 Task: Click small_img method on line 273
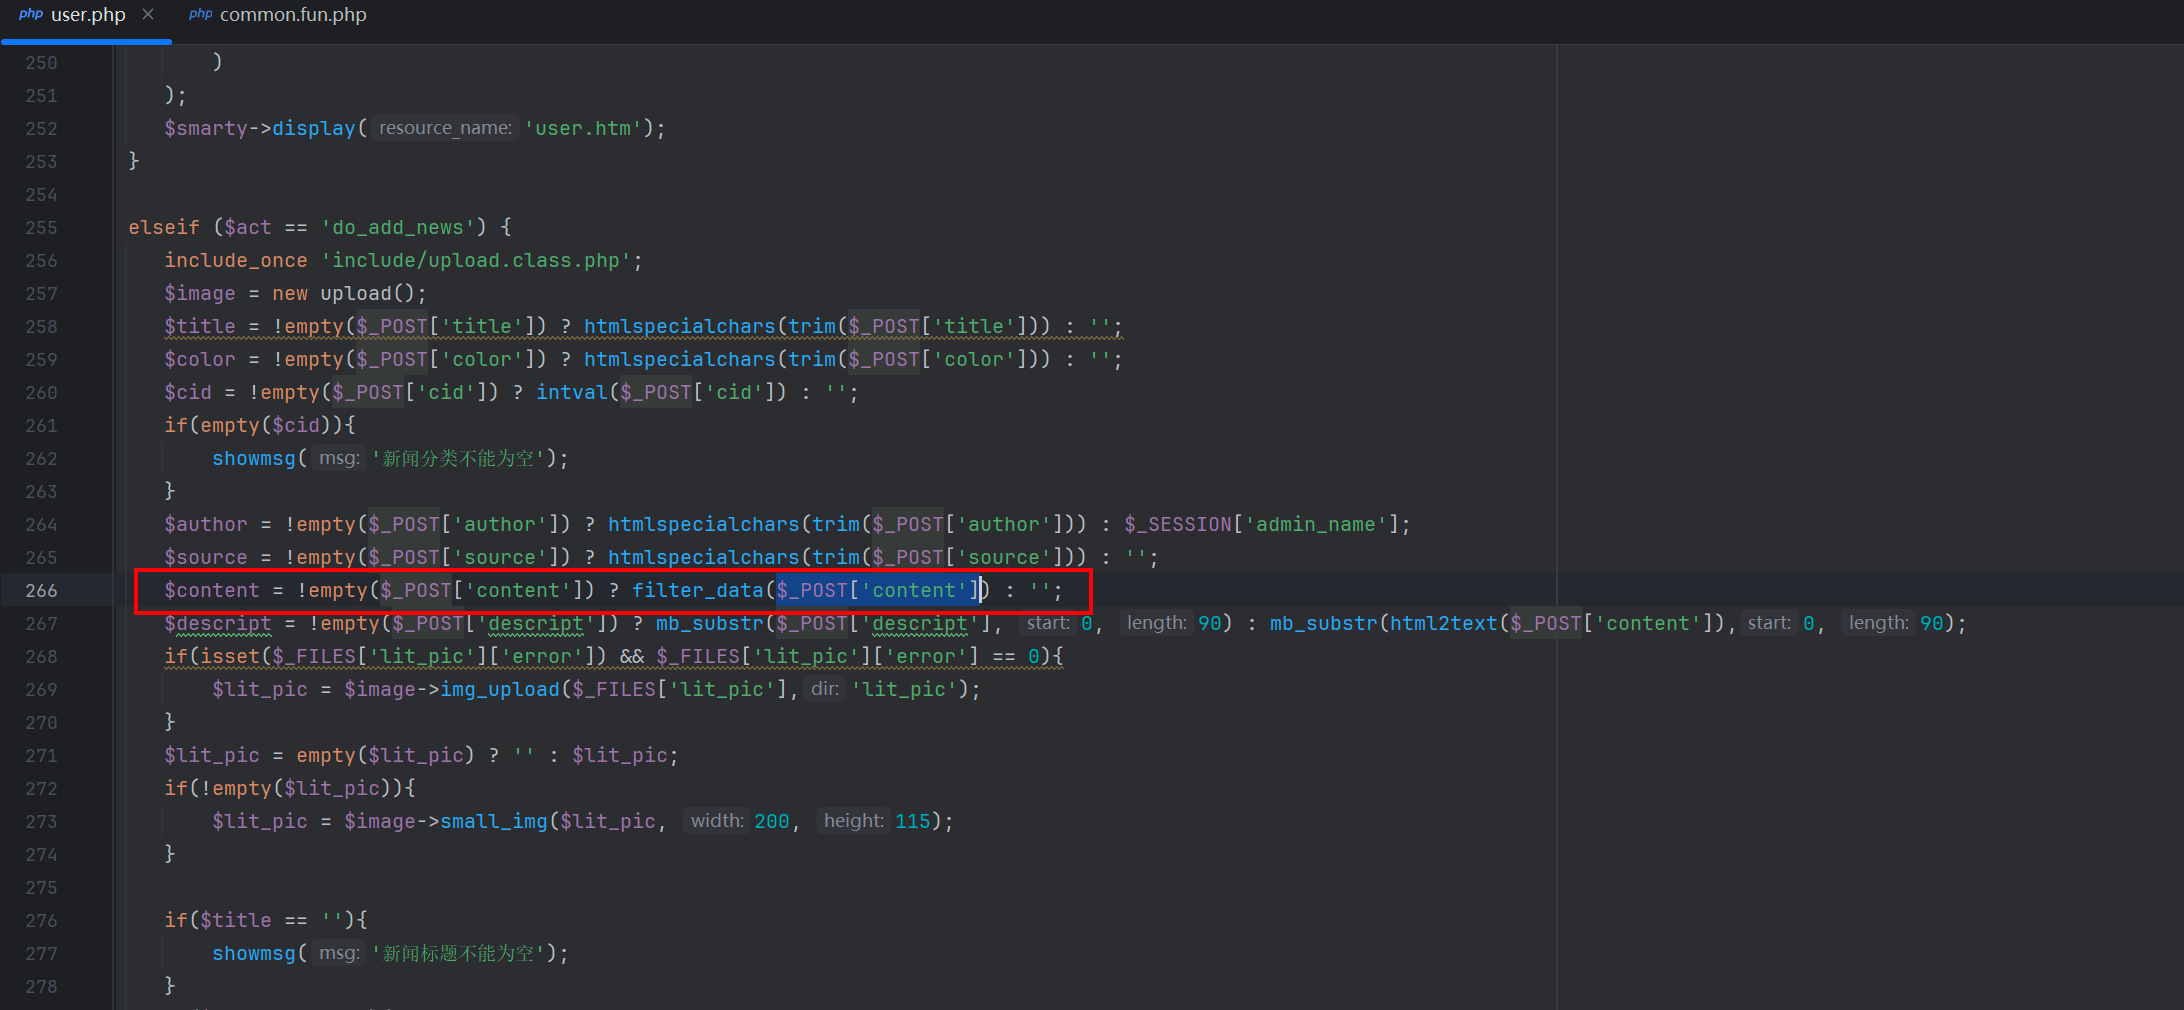(494, 822)
